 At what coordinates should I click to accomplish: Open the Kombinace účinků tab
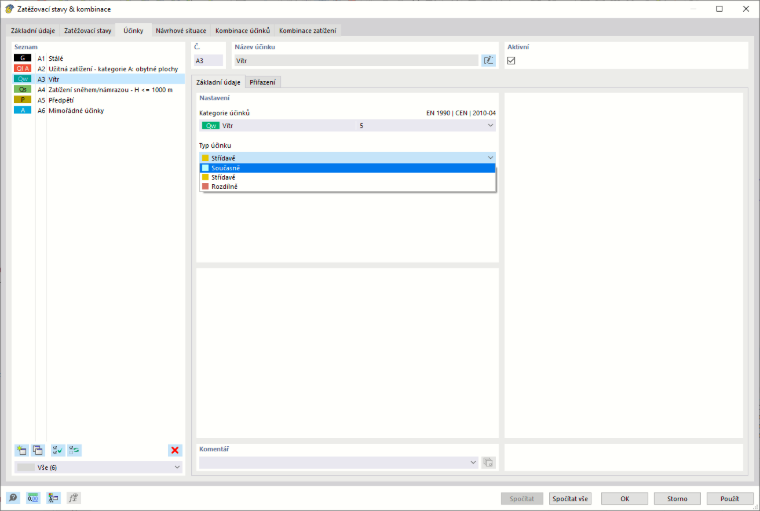click(243, 31)
